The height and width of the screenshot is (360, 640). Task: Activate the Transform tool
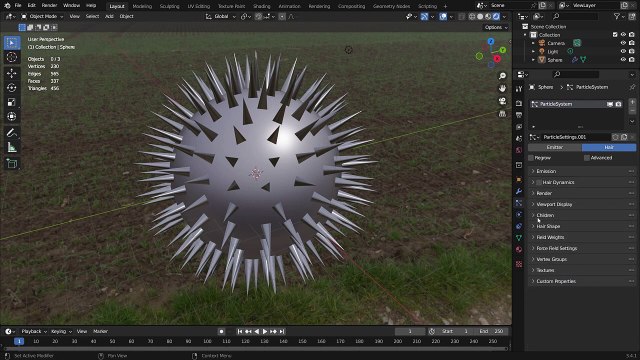point(12,117)
